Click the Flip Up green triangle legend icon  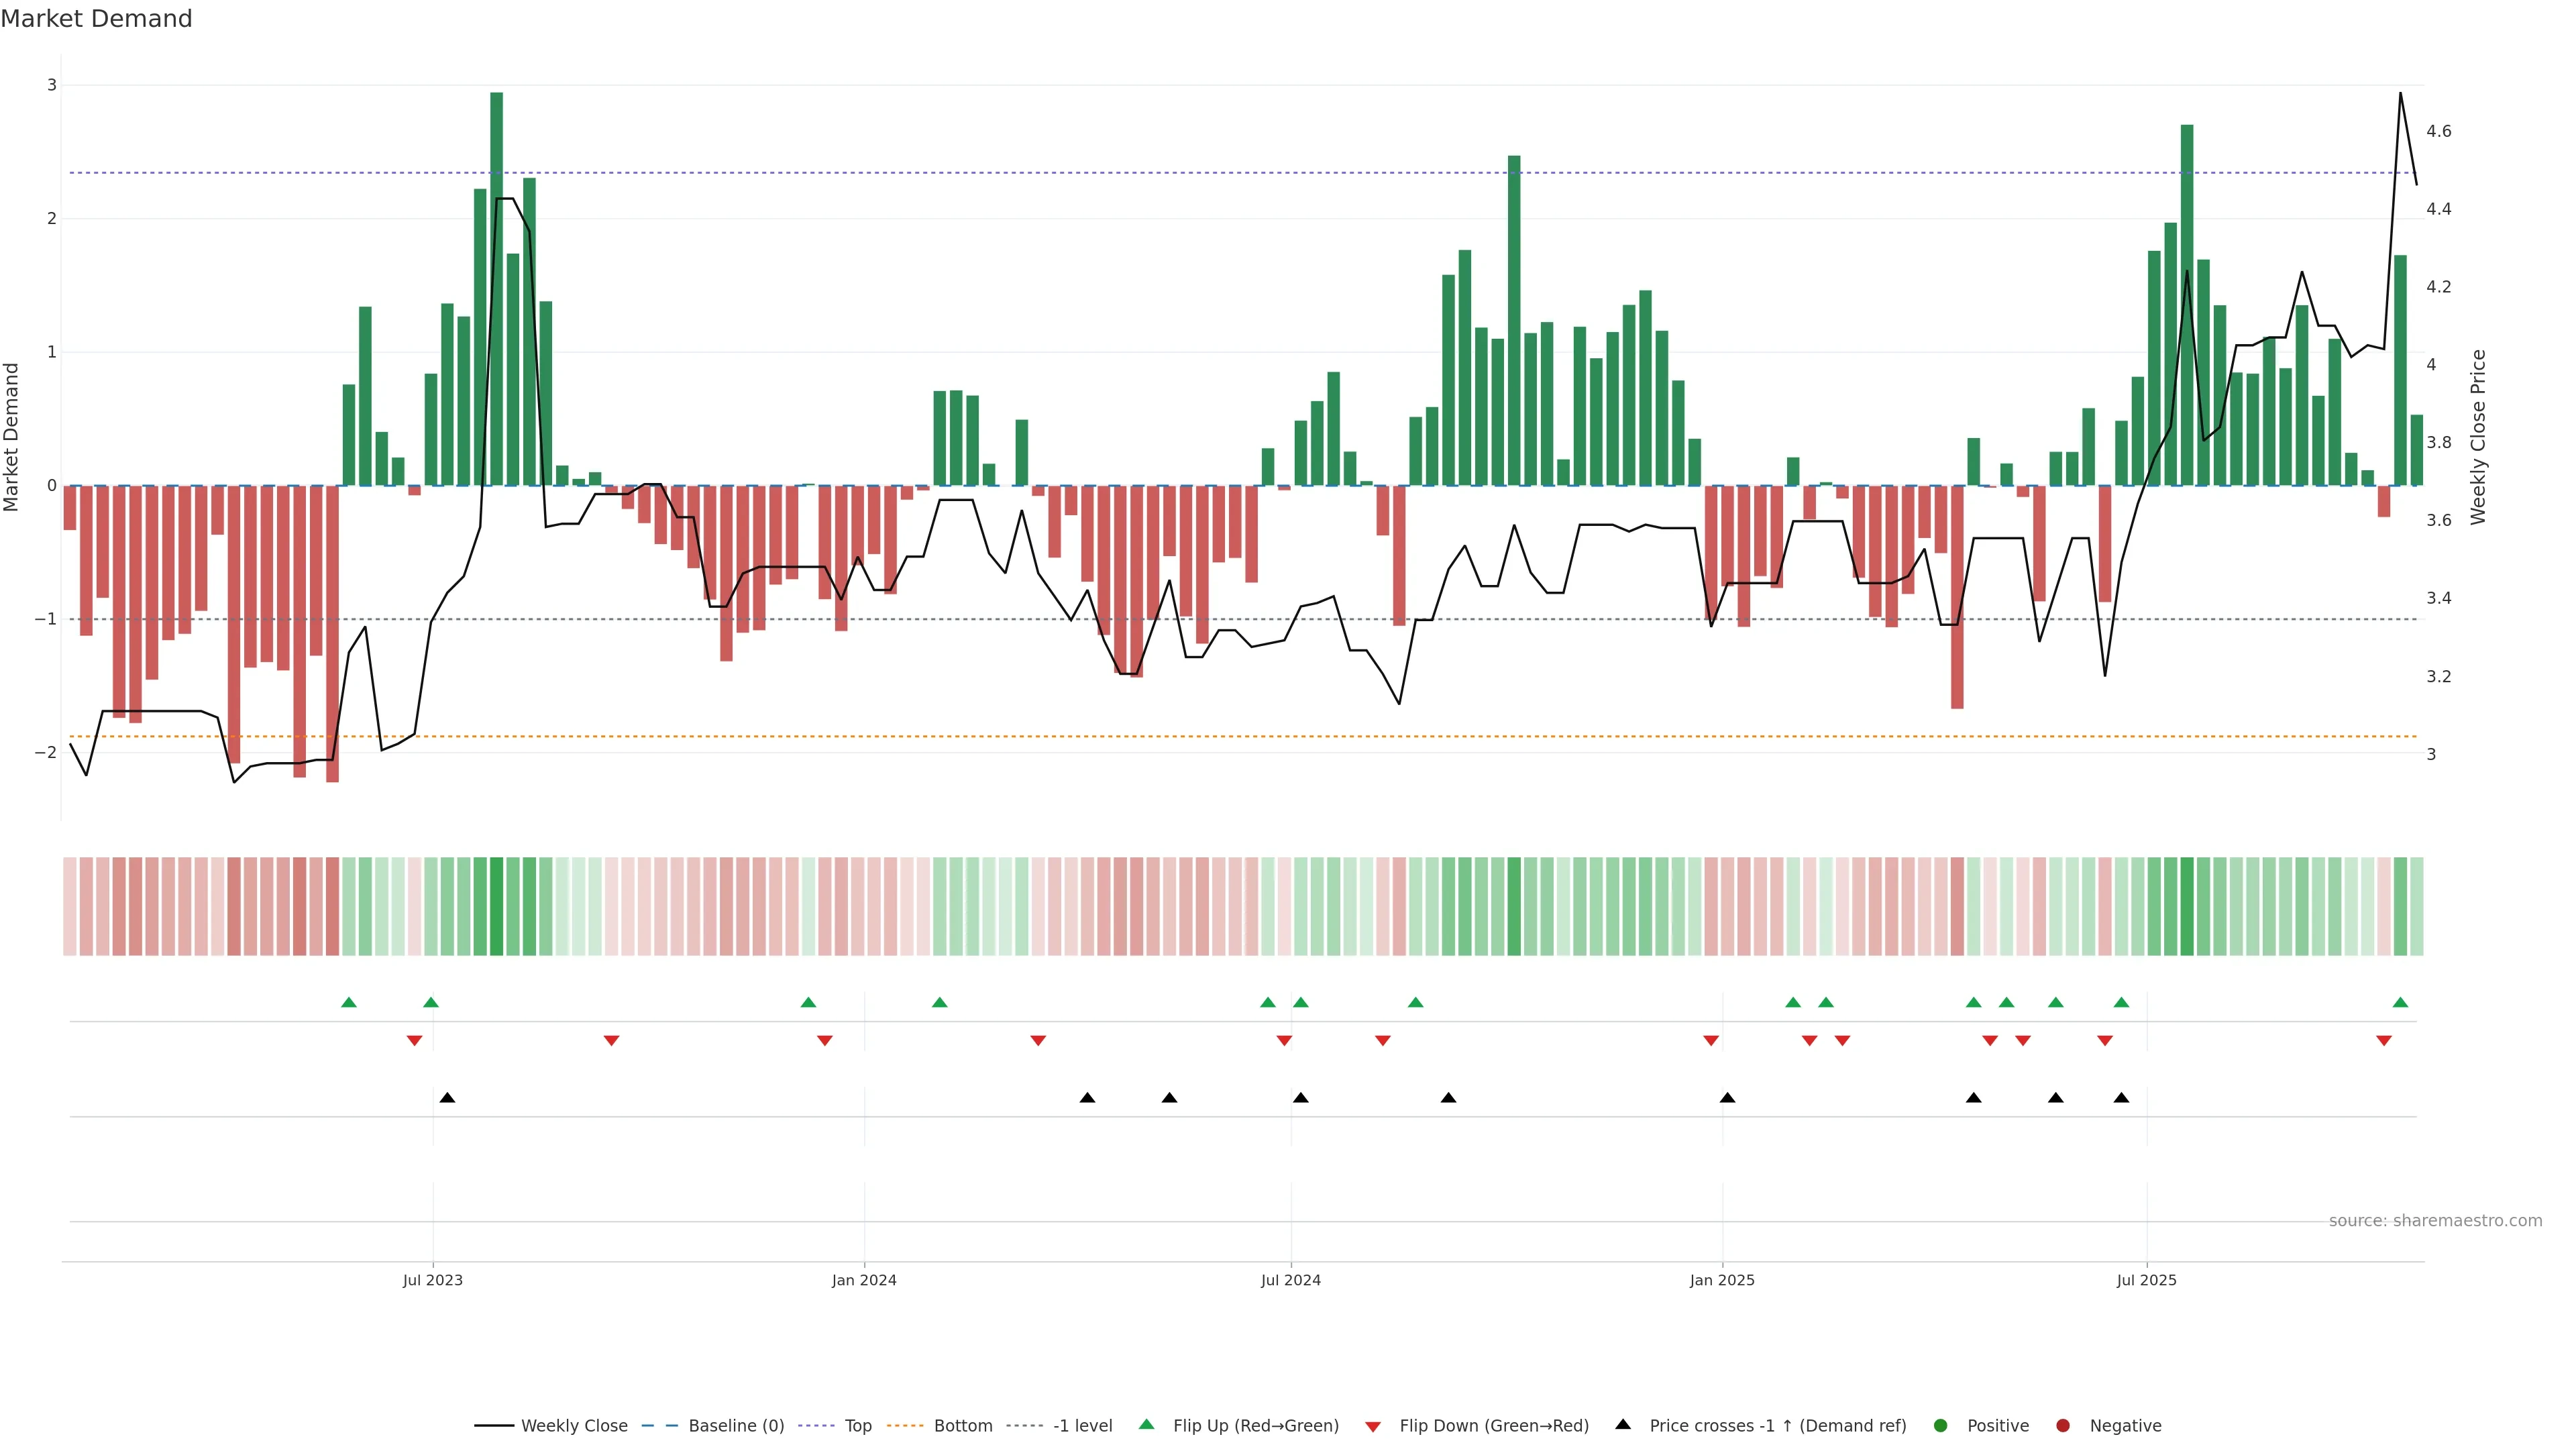coord(1147,1425)
